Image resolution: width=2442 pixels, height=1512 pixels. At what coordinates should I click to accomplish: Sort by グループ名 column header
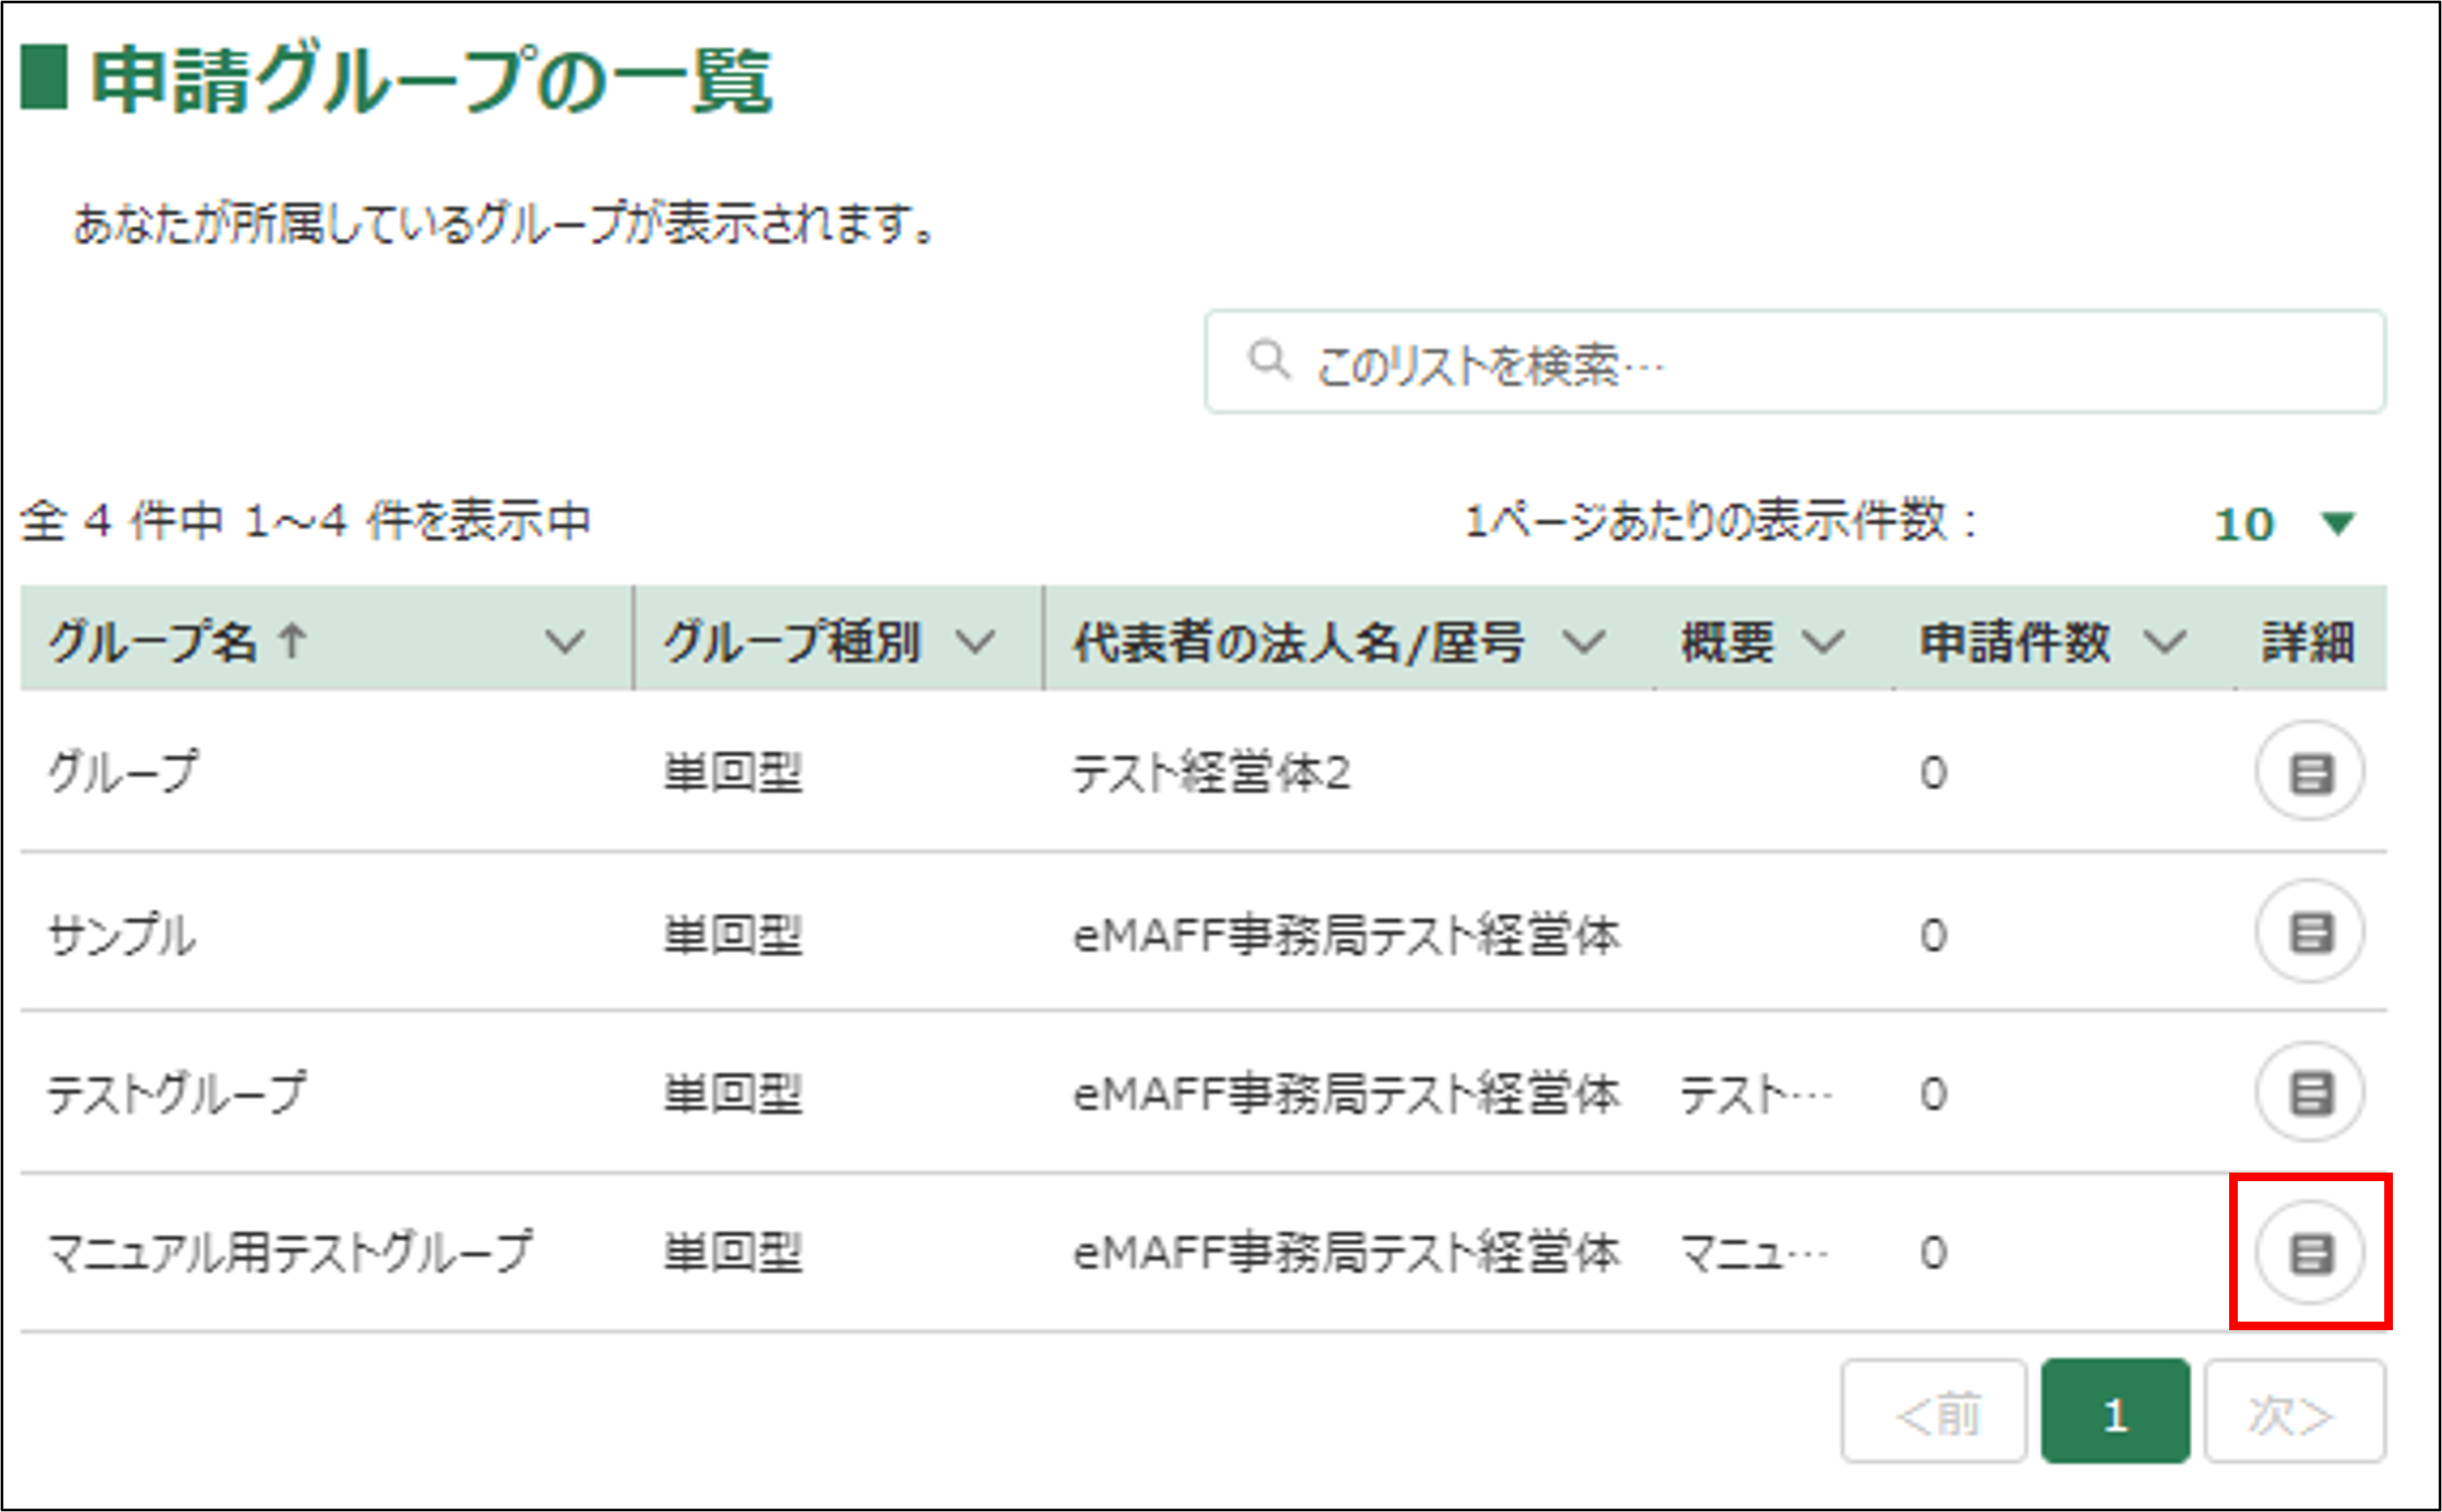153,641
